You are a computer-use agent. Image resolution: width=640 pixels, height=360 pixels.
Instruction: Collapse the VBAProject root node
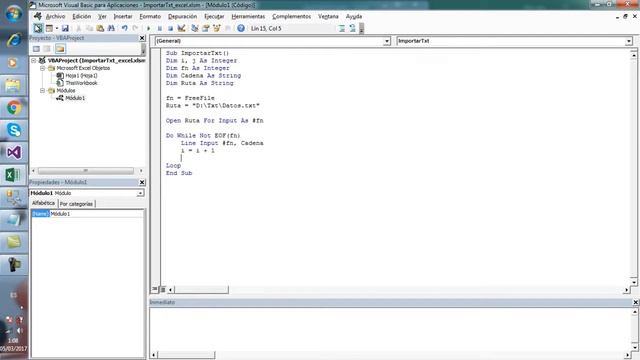pyautogui.click(x=34, y=60)
